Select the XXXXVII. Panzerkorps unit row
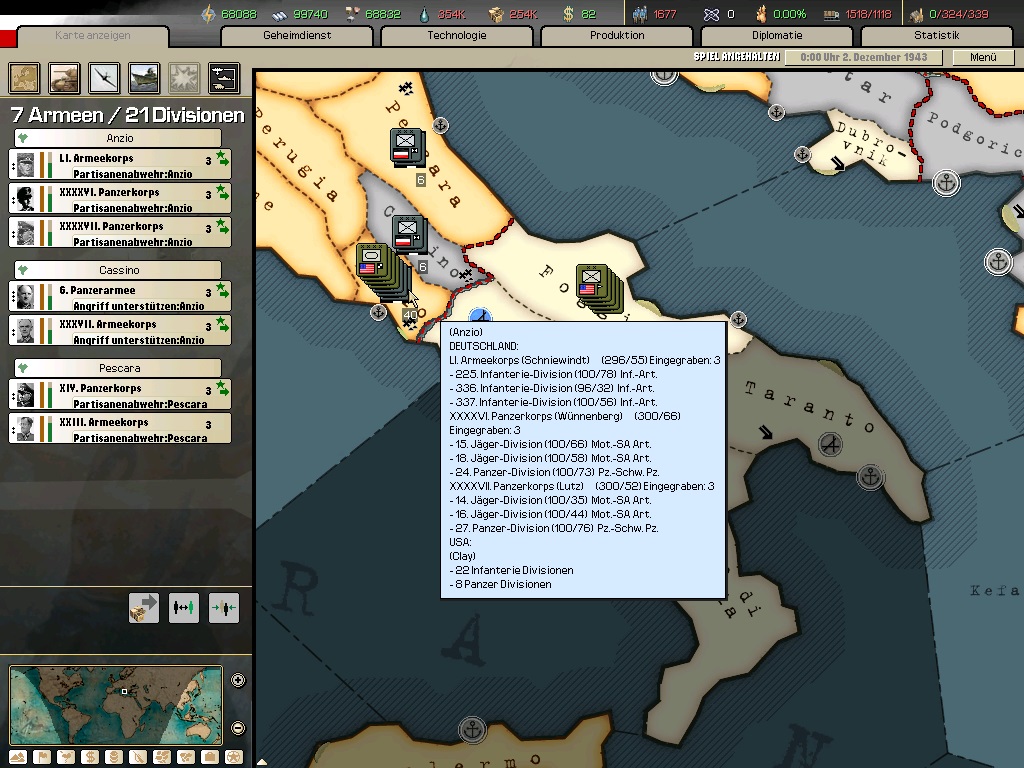This screenshot has width=1024, height=768. click(120, 232)
